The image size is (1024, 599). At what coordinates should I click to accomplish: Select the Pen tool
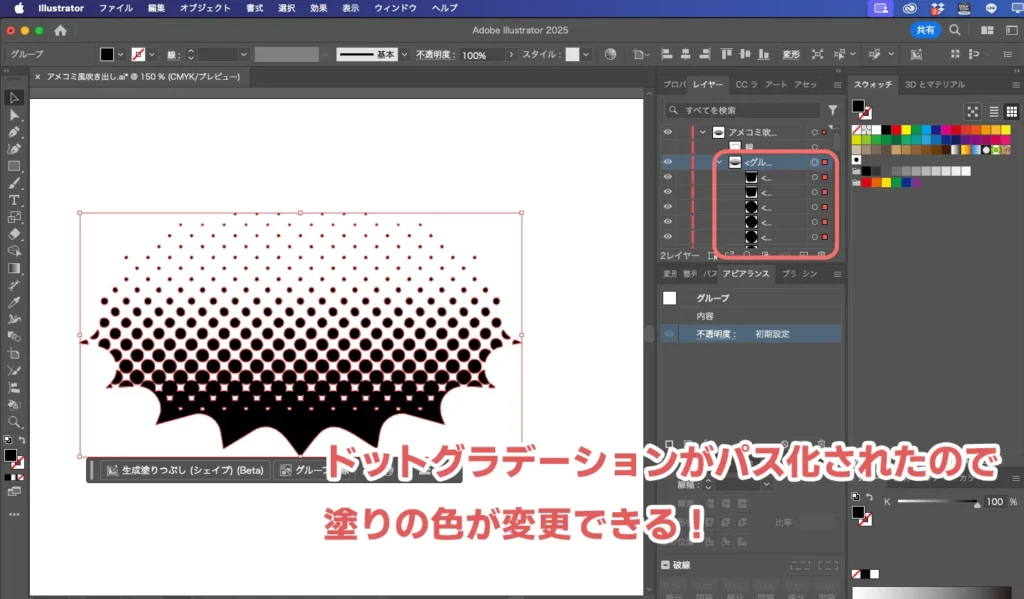pyautogui.click(x=14, y=132)
